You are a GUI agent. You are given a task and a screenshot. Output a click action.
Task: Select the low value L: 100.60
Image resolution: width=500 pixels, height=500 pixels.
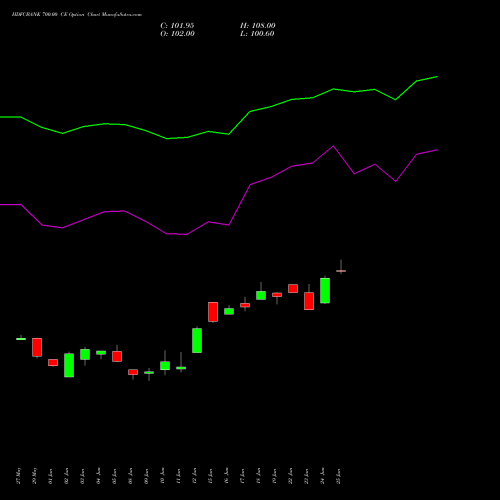257,34
